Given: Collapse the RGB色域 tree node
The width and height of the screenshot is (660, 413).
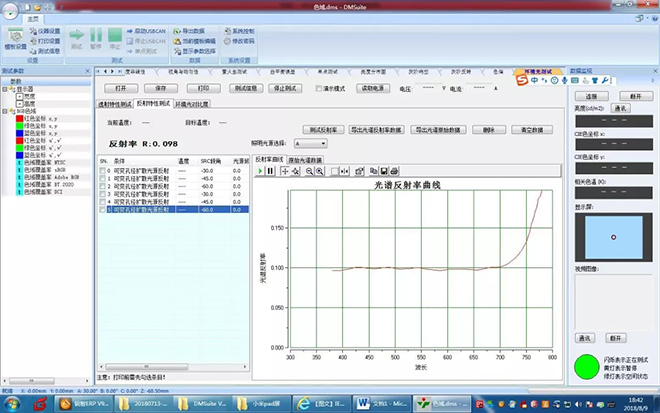Looking at the screenshot, I should [6, 108].
